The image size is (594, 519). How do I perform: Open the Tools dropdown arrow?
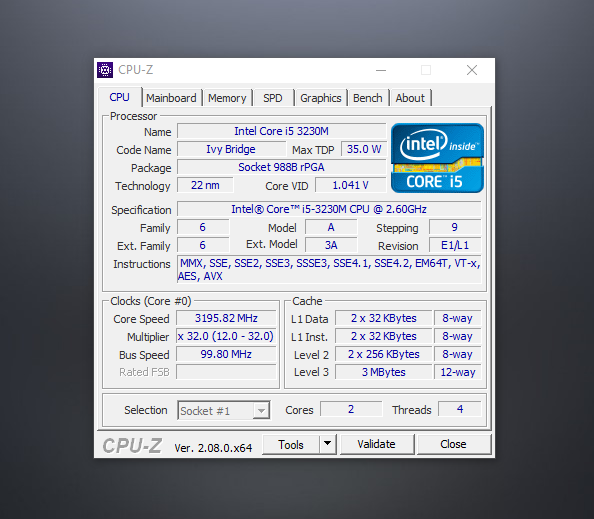[x=328, y=444]
